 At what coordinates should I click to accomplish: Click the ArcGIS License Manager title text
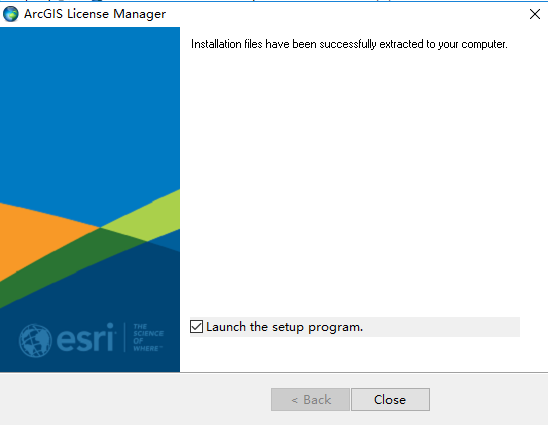[x=95, y=14]
